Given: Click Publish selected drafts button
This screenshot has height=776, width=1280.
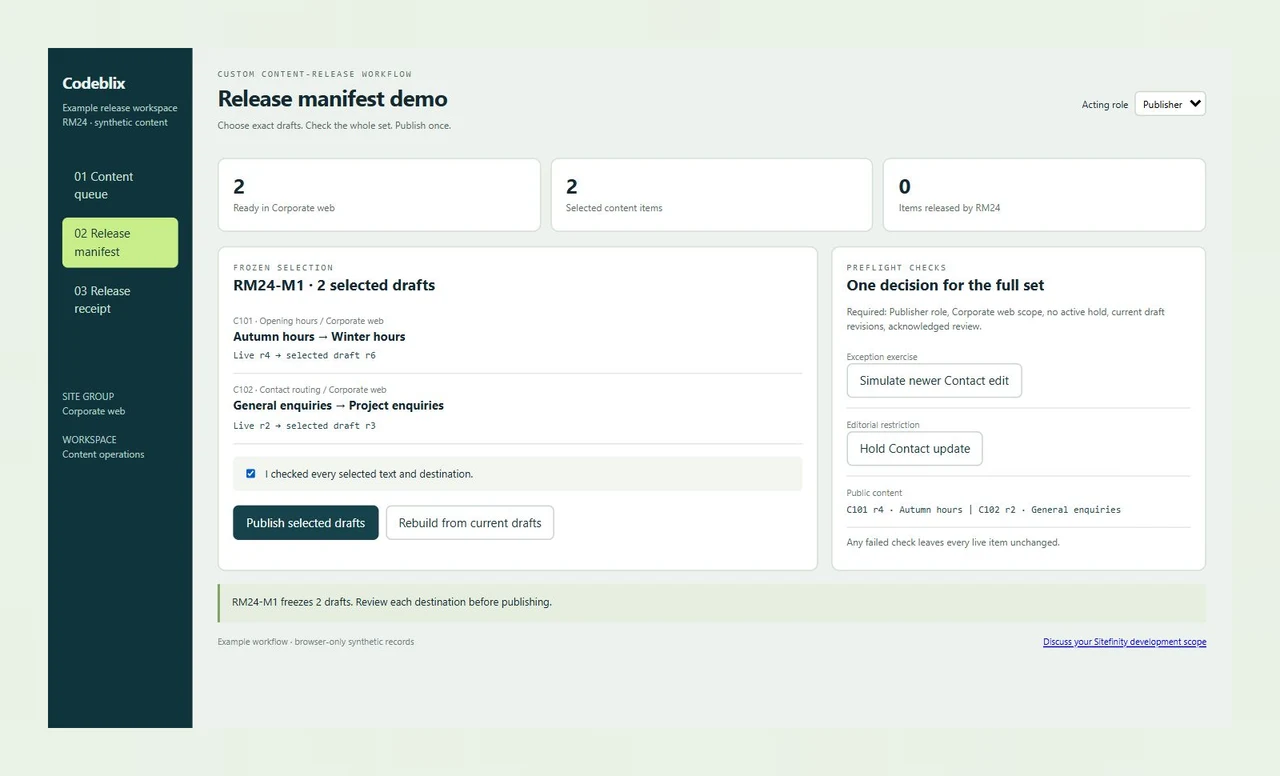Looking at the screenshot, I should tap(306, 523).
